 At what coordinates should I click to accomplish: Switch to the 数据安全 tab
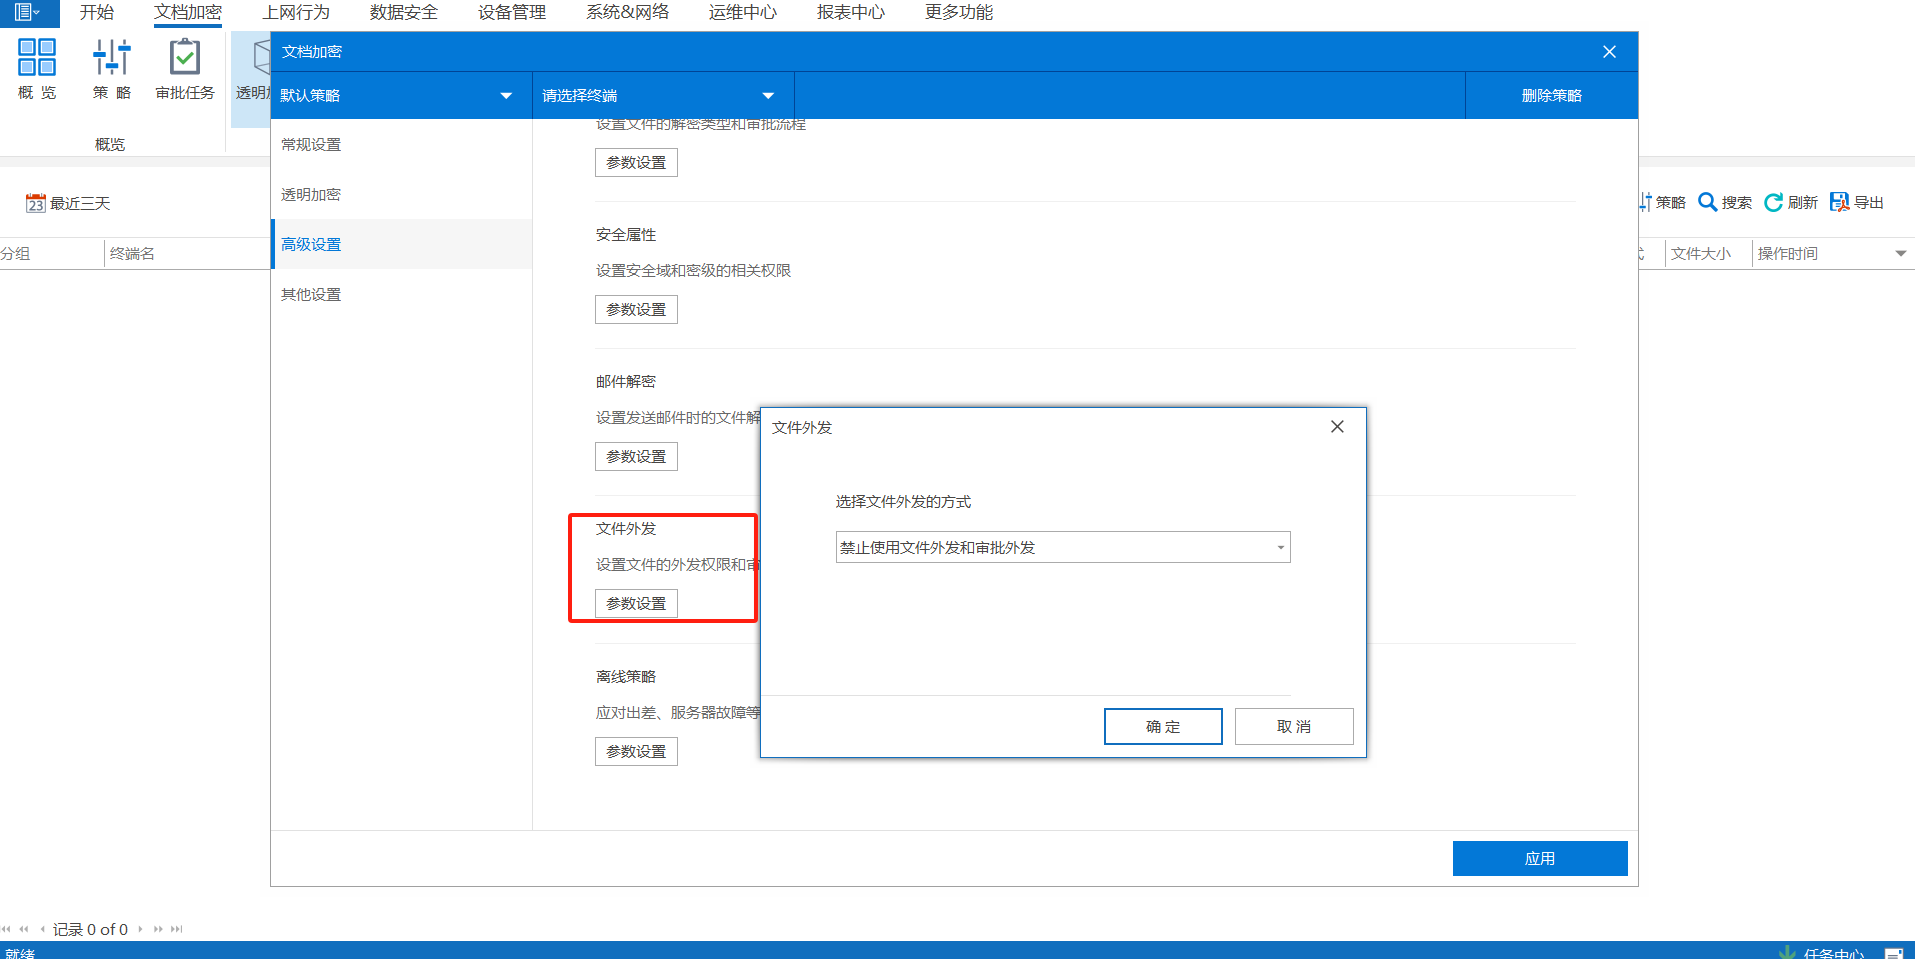(x=404, y=12)
